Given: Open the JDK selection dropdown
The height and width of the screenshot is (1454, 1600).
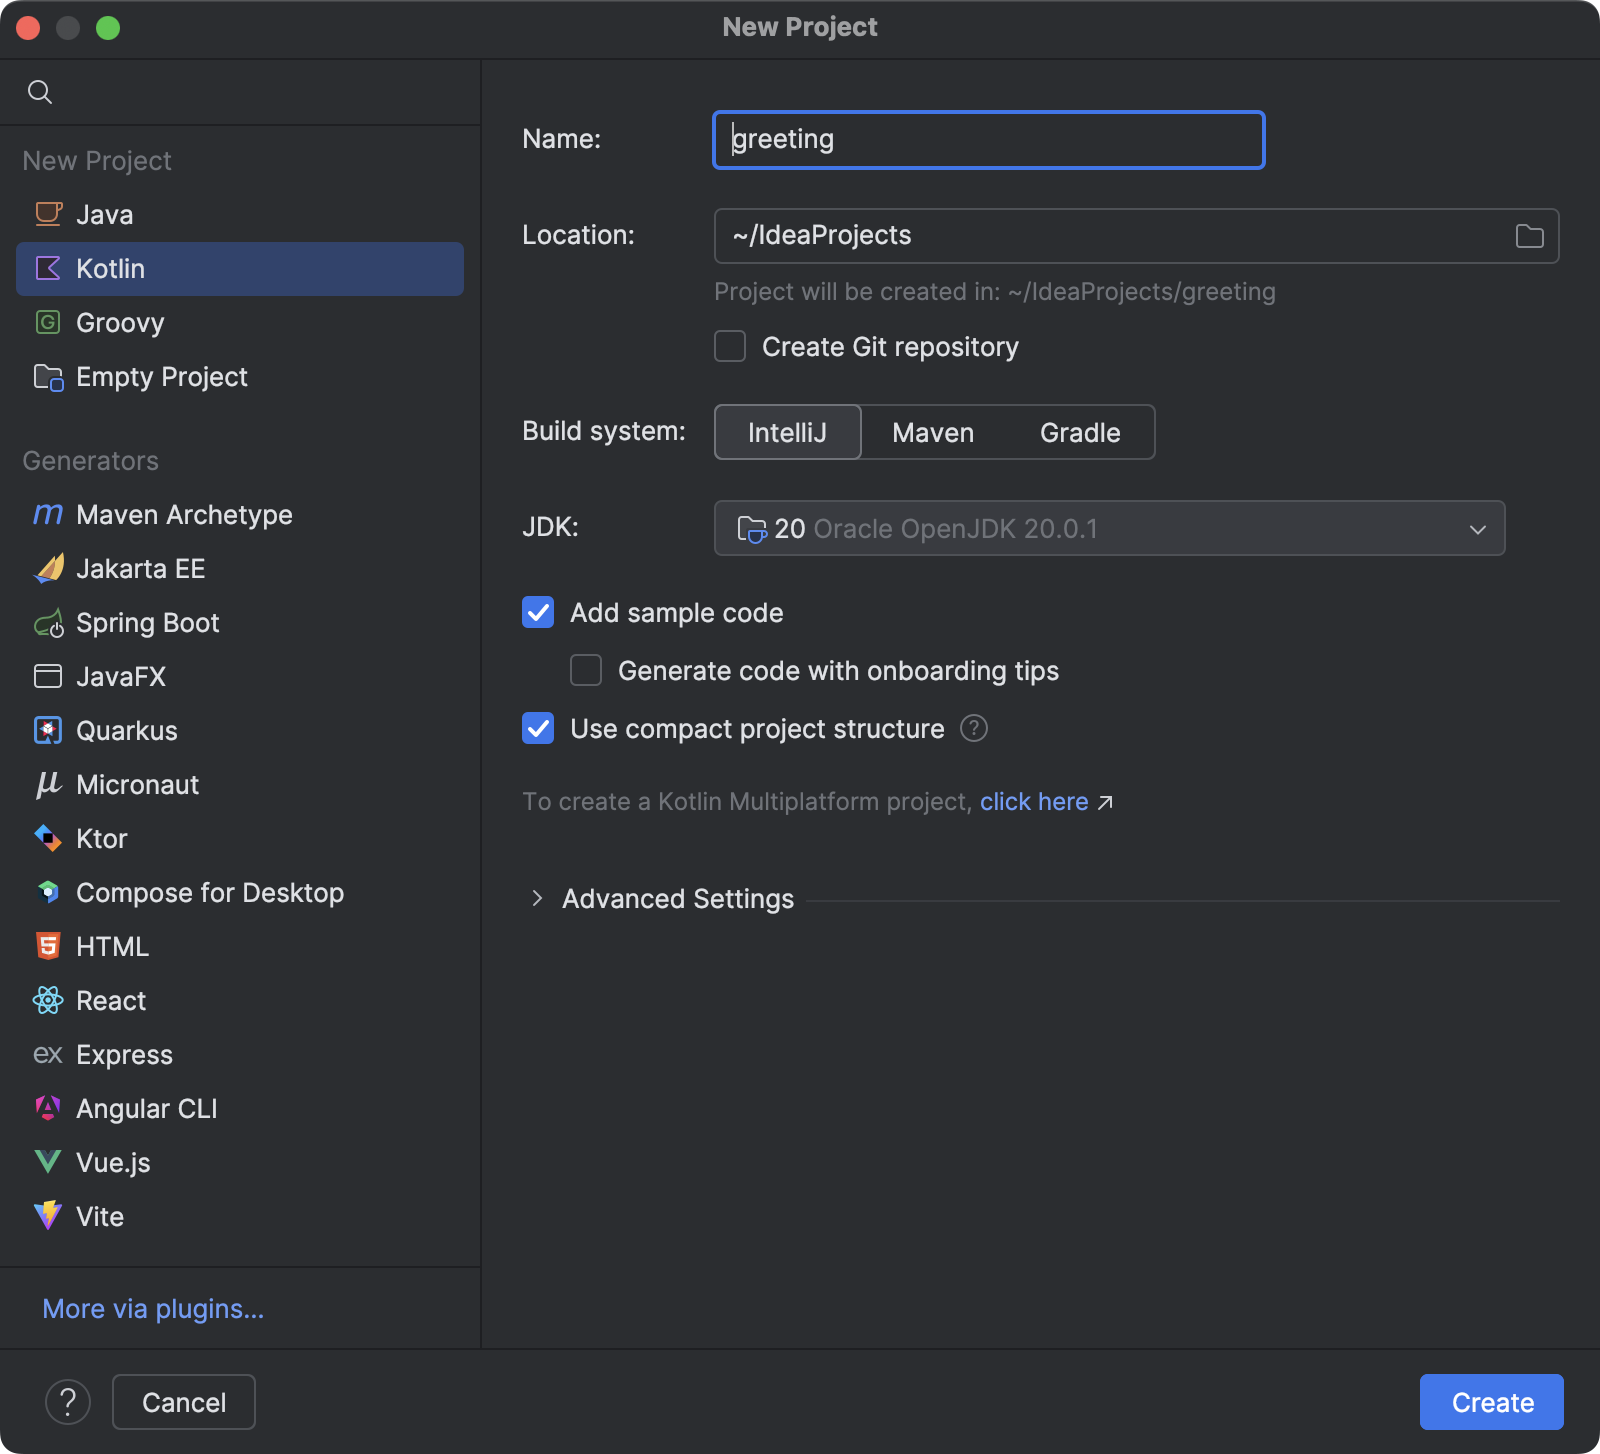Looking at the screenshot, I should click(1108, 528).
